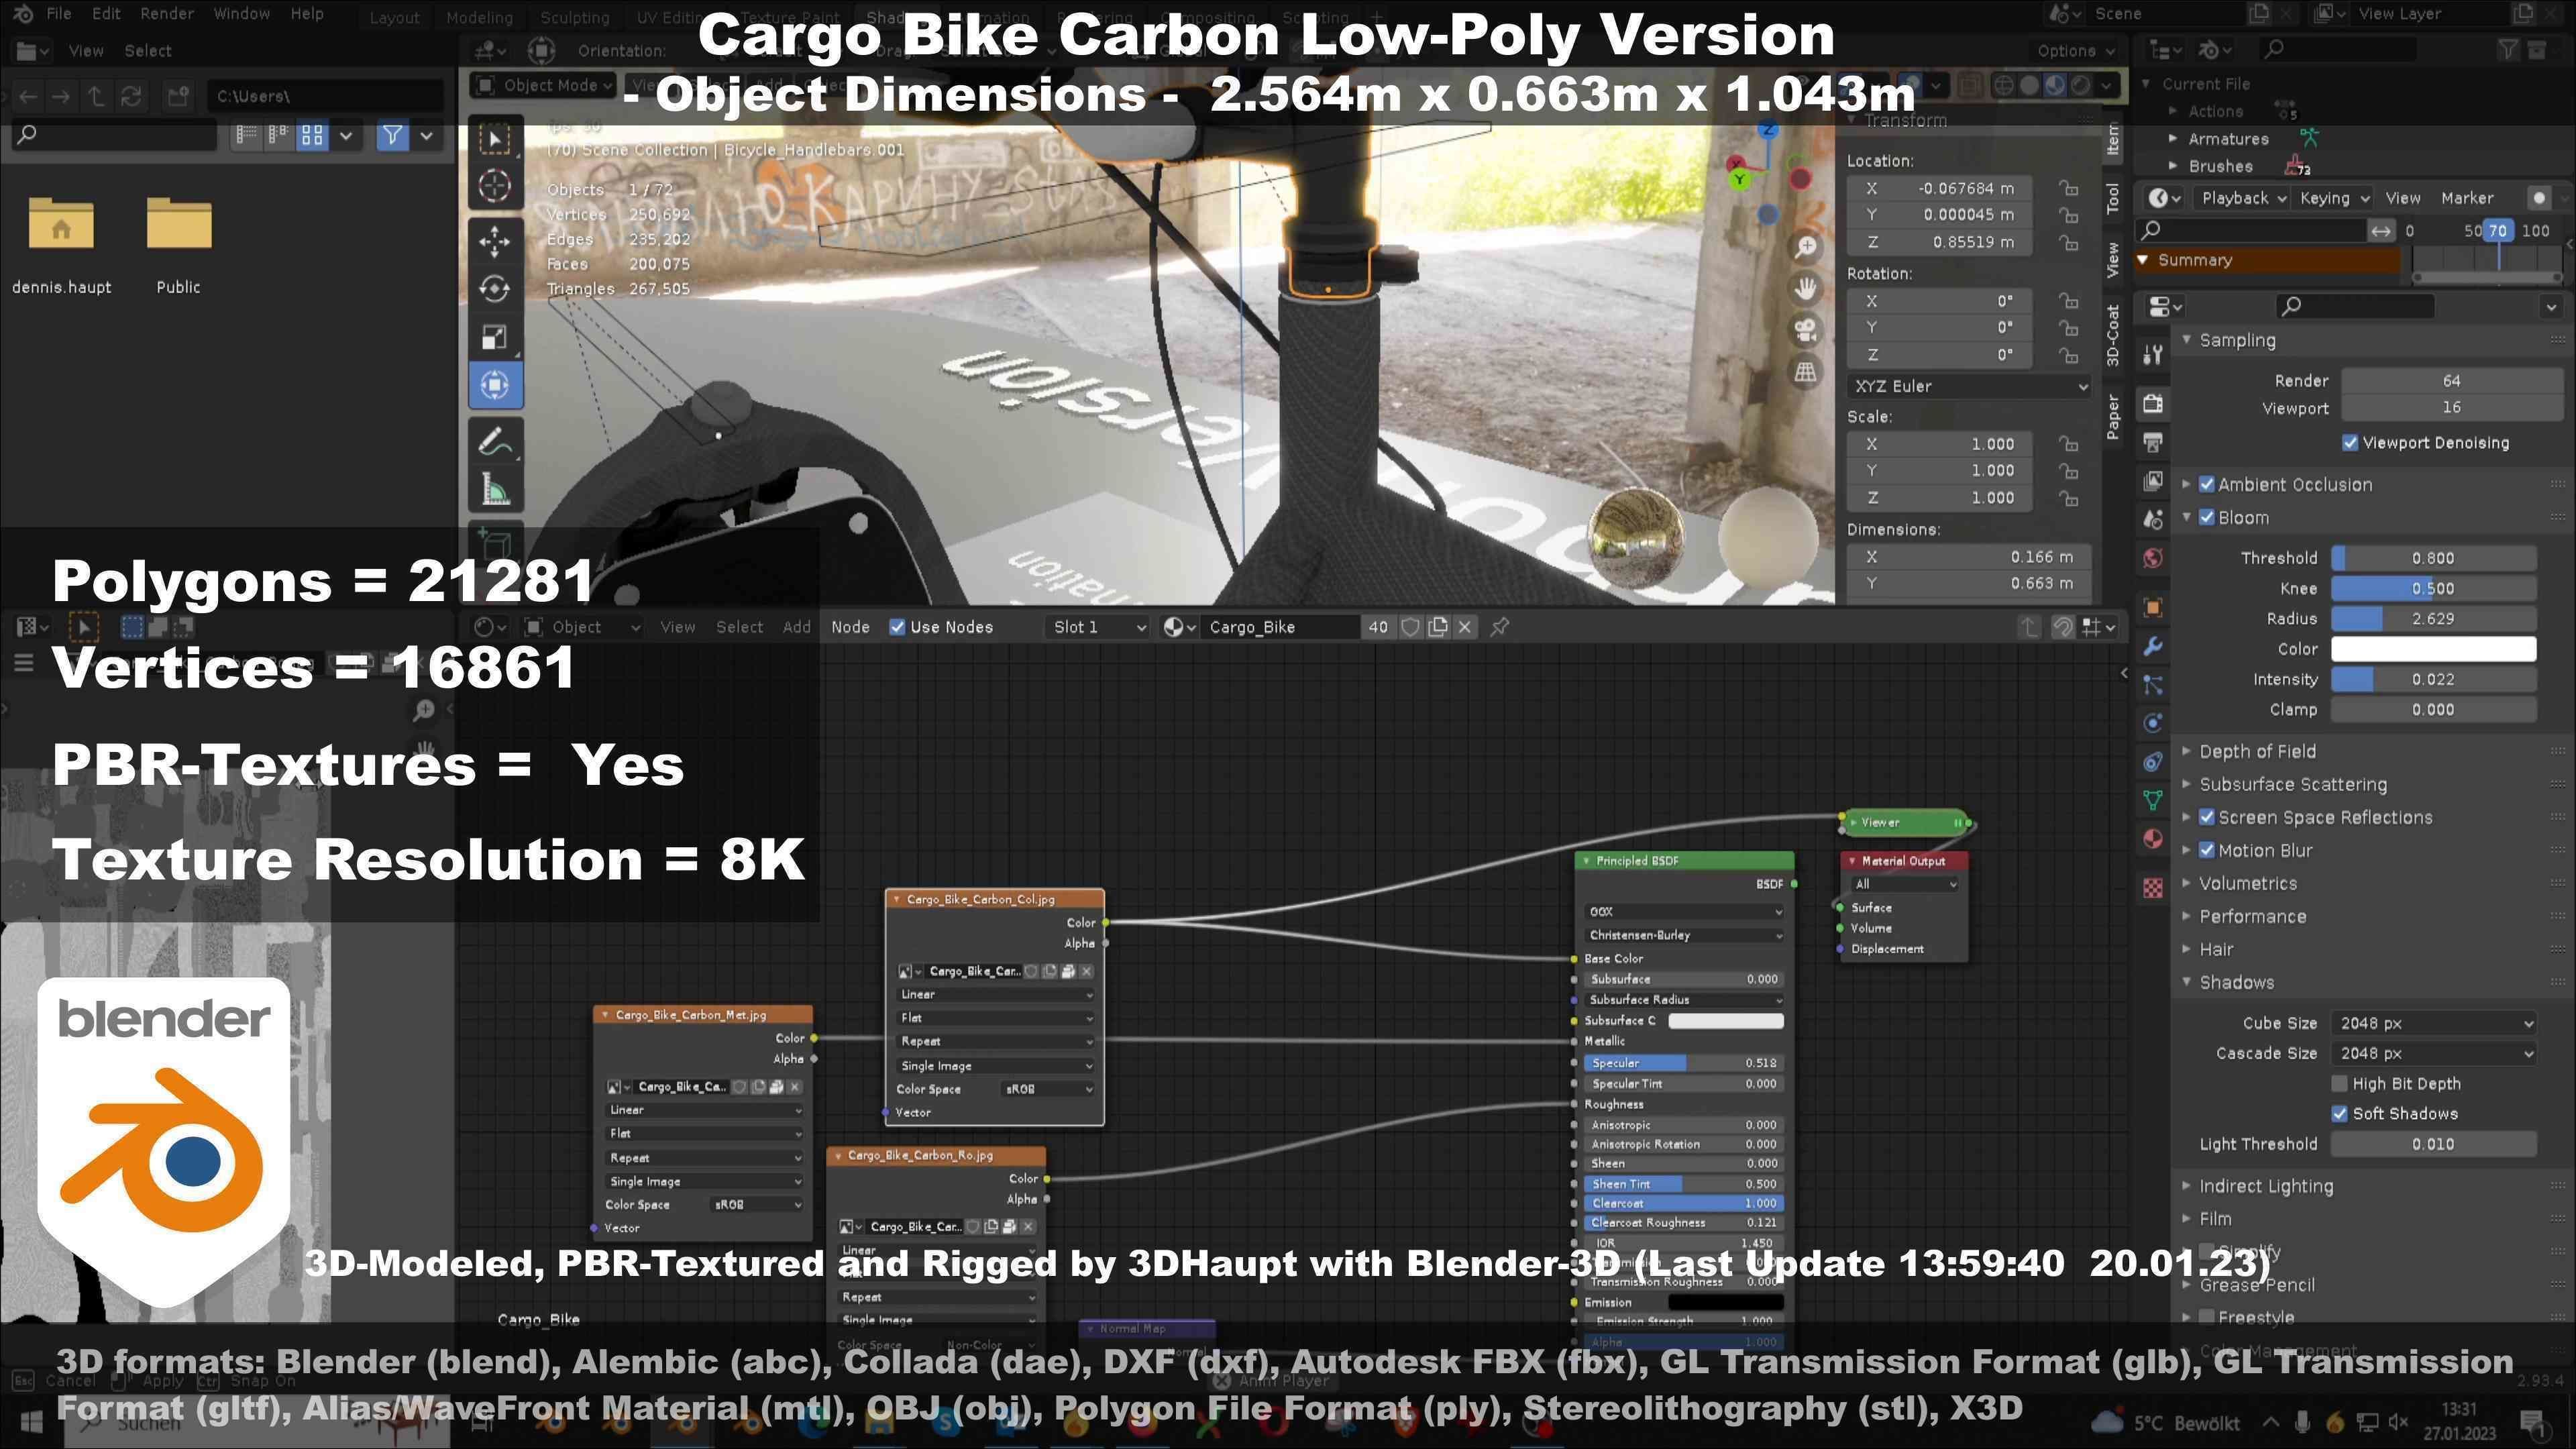The image size is (2576, 1449).
Task: Collapse the Shadows panel
Action: (2186, 982)
